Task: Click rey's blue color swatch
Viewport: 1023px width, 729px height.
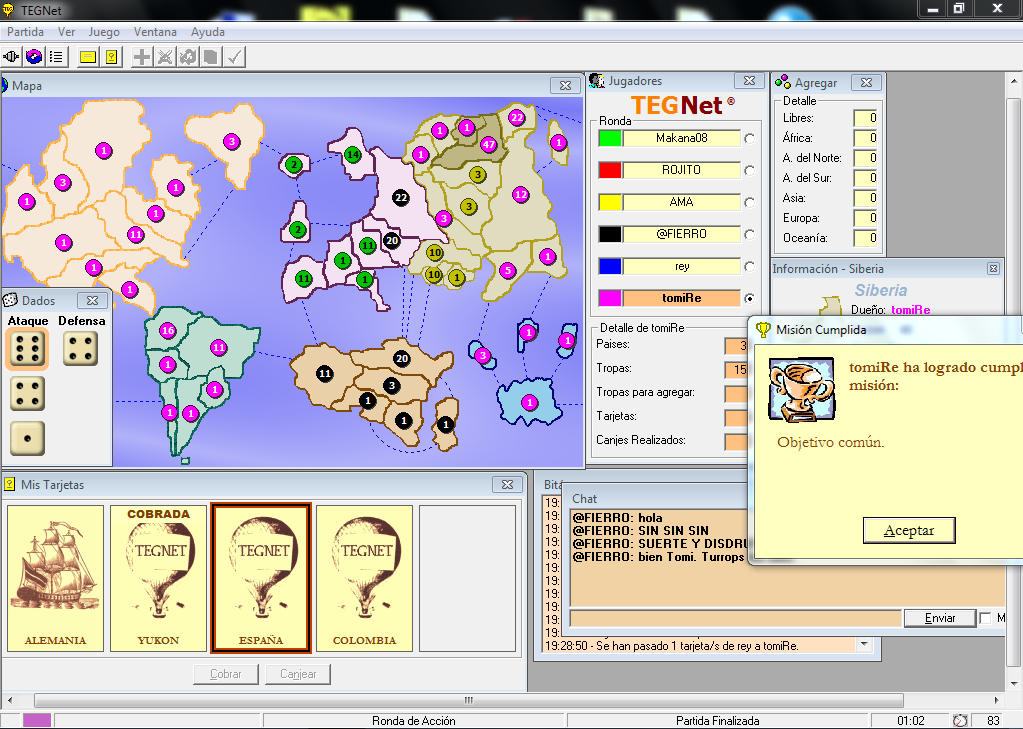Action: [x=610, y=266]
